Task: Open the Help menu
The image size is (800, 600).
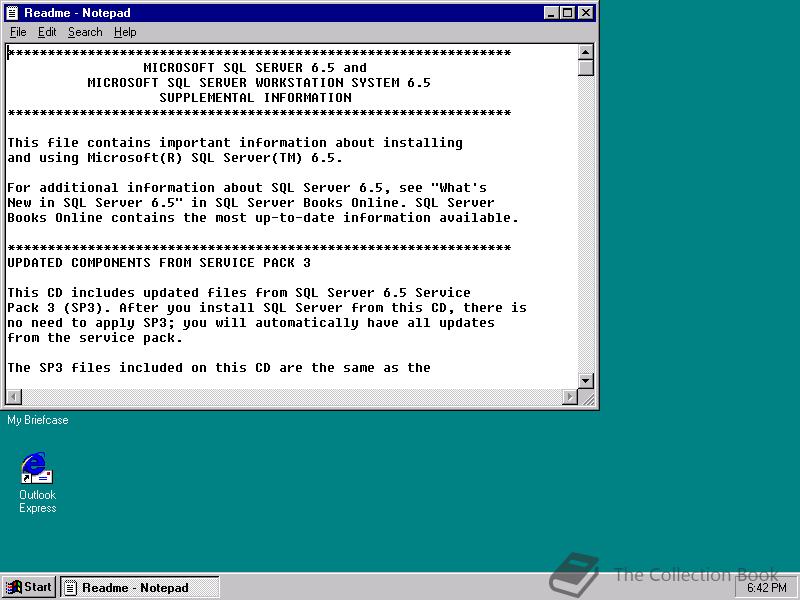Action: (x=125, y=32)
